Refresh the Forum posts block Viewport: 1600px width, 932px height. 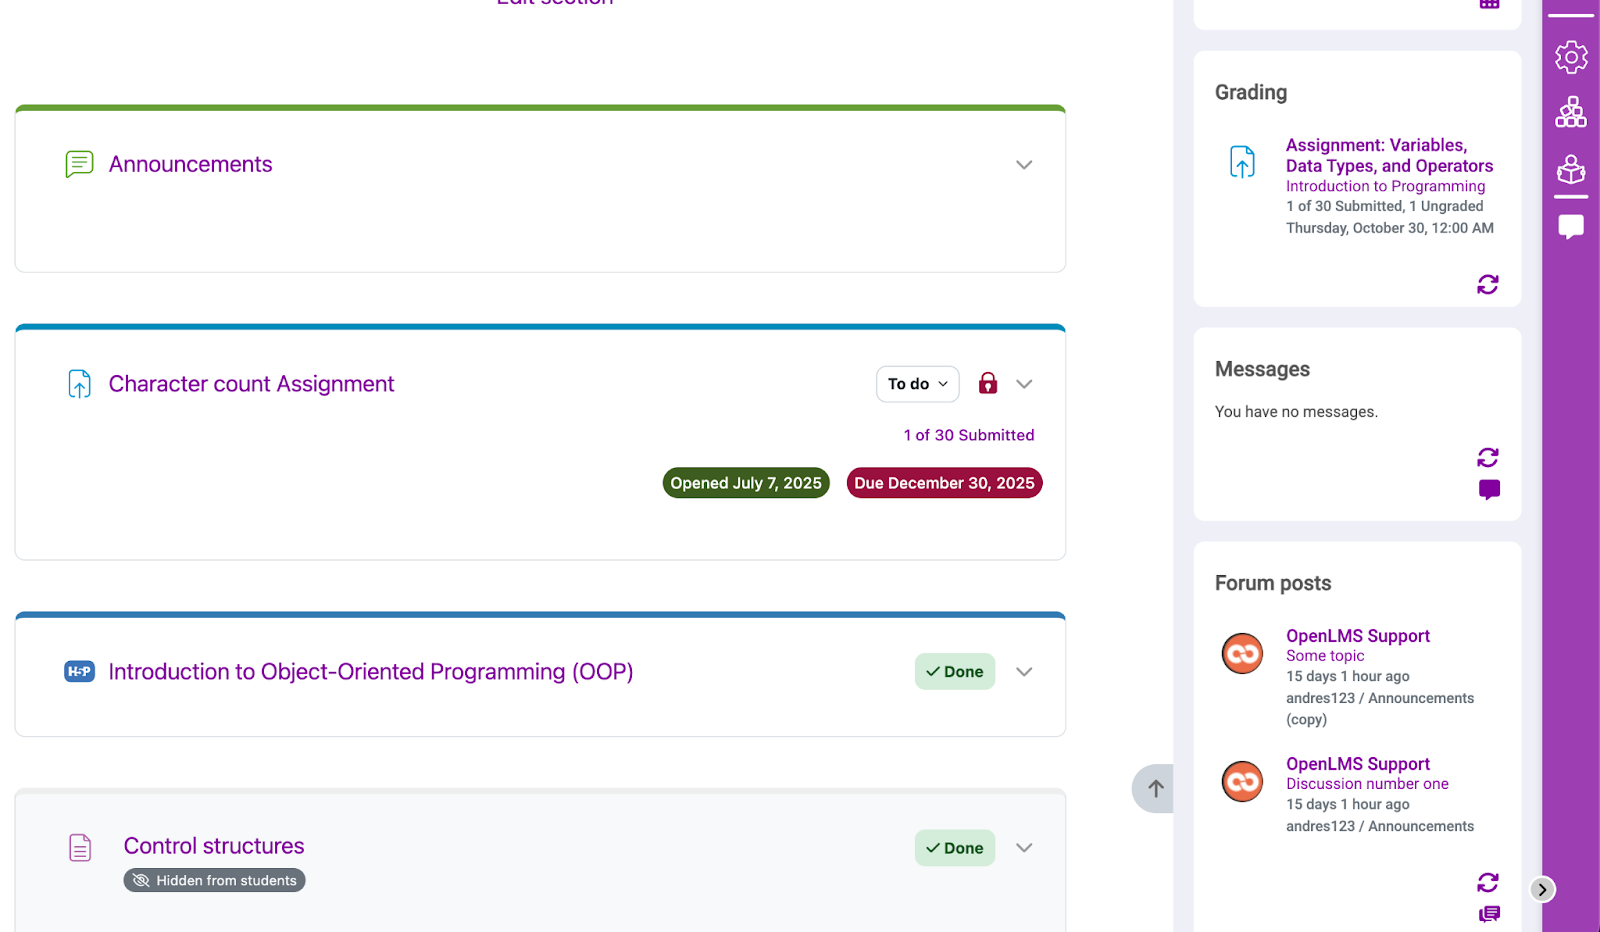(1487, 882)
